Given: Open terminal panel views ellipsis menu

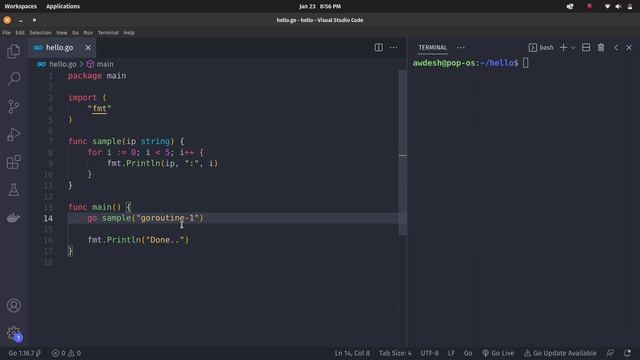Looking at the screenshot, I should (461, 47).
